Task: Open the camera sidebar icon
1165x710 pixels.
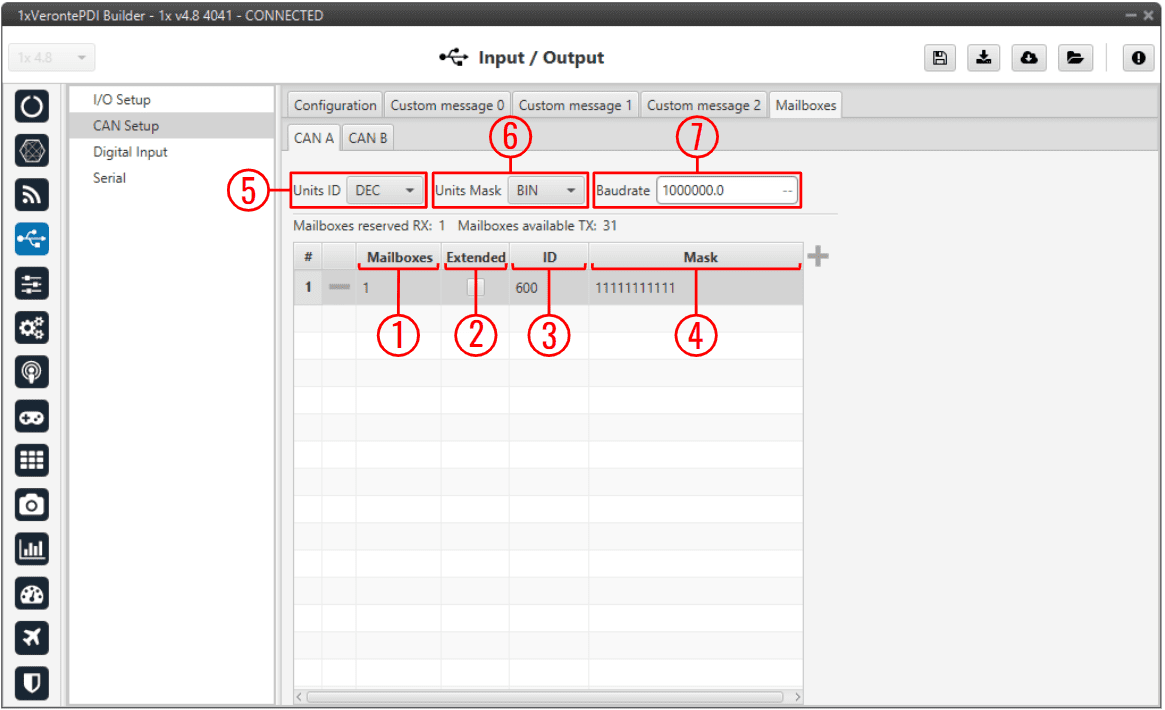Action: point(32,505)
